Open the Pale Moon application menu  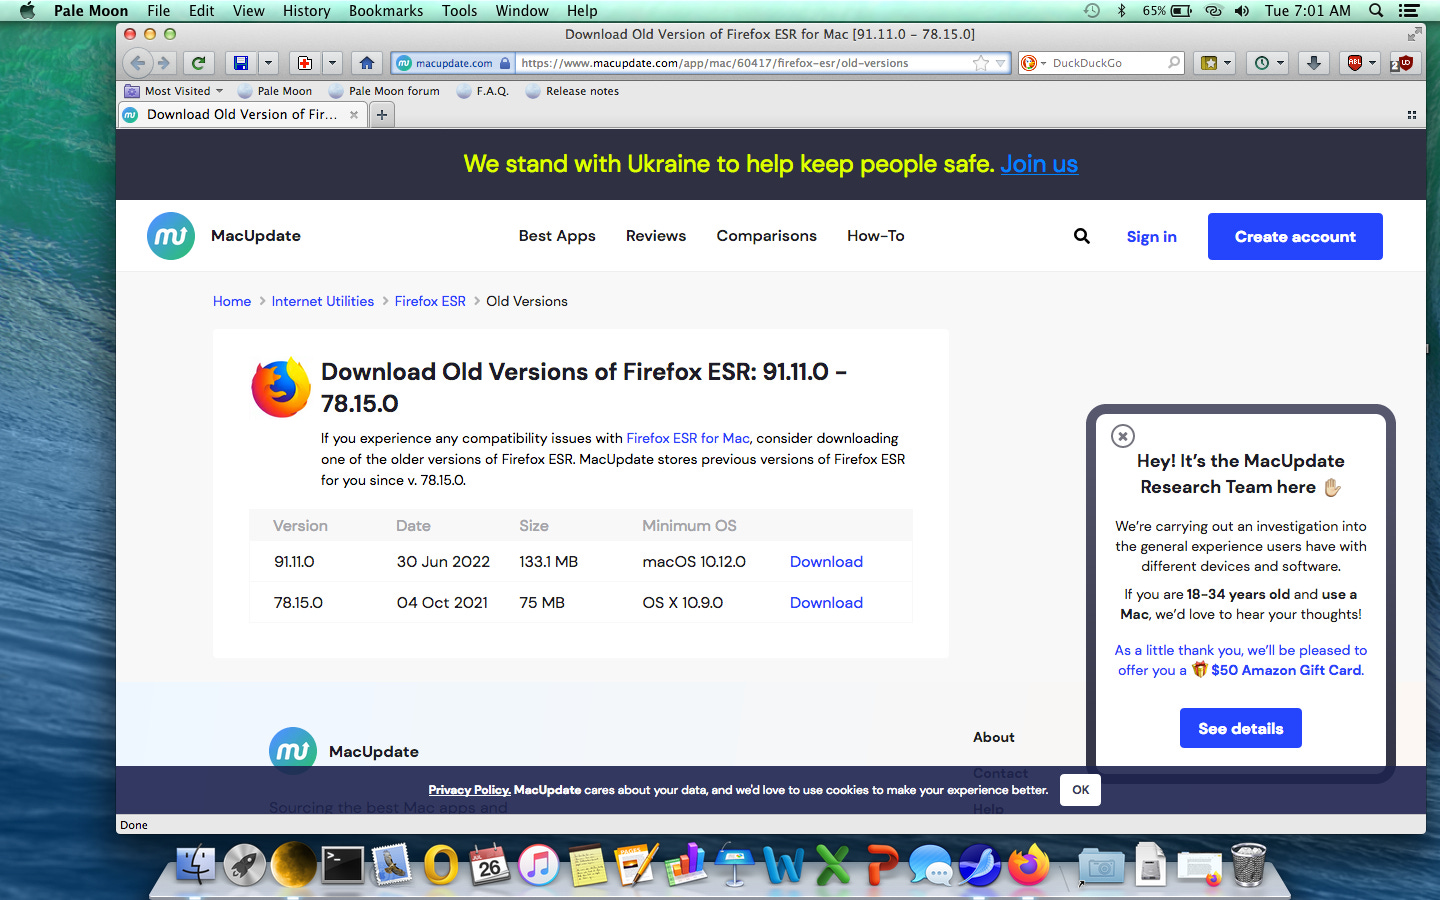pos(91,11)
